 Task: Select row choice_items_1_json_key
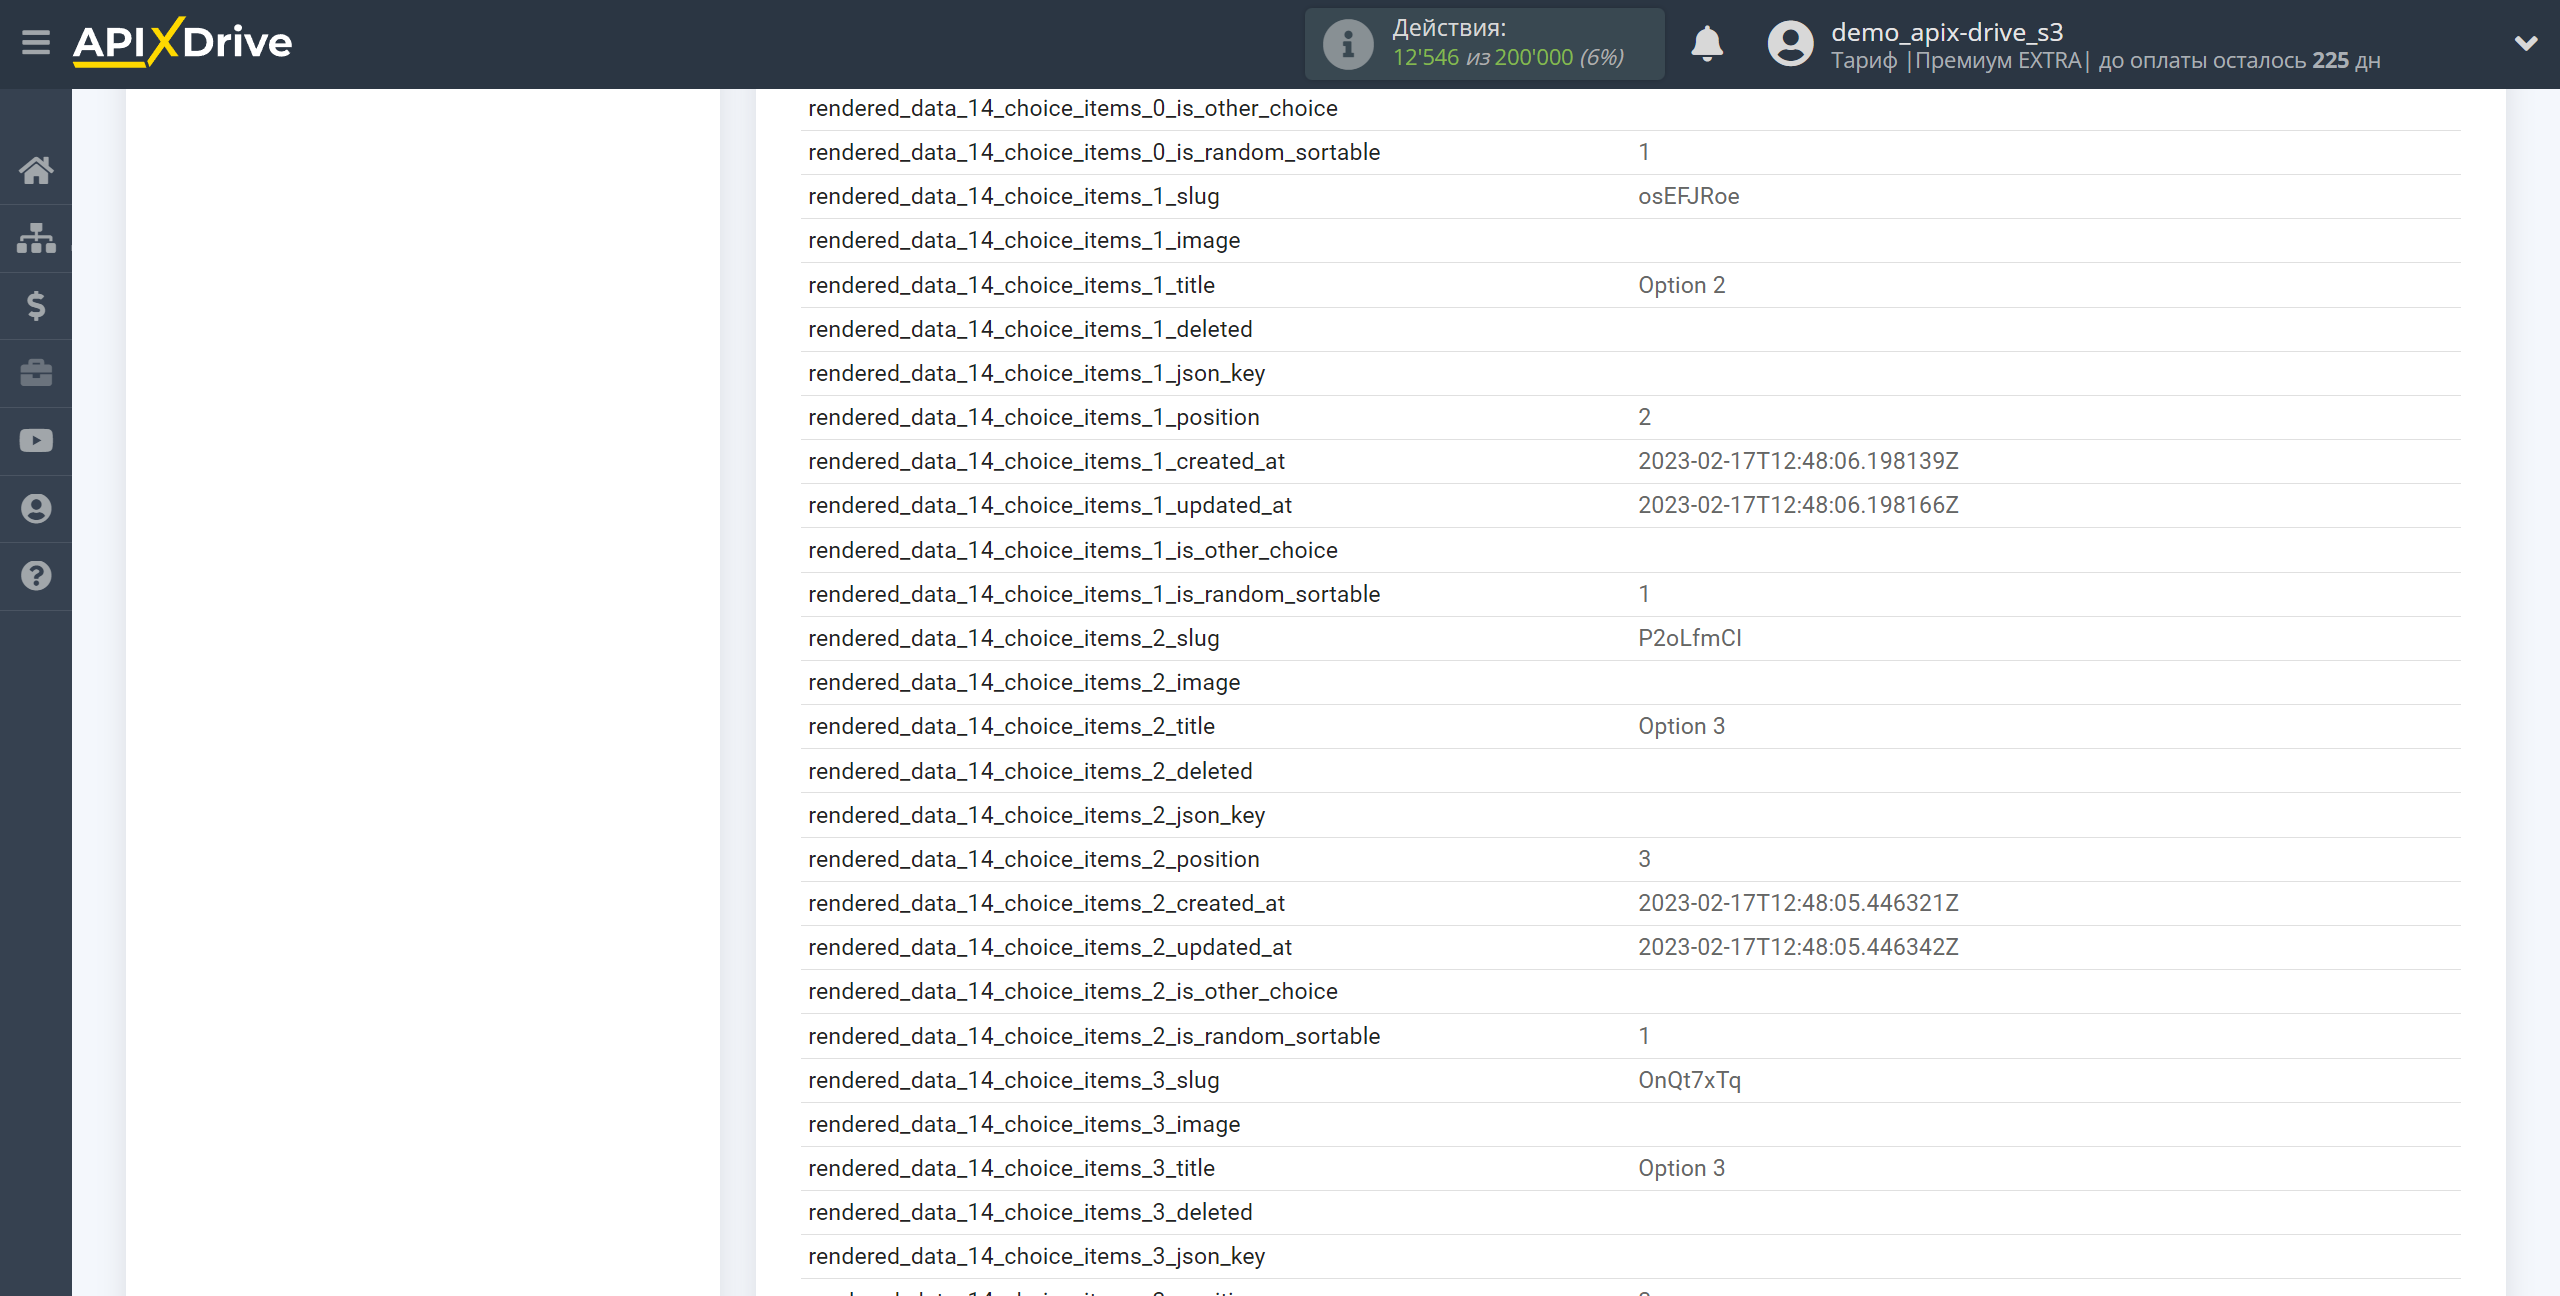click(x=1630, y=373)
